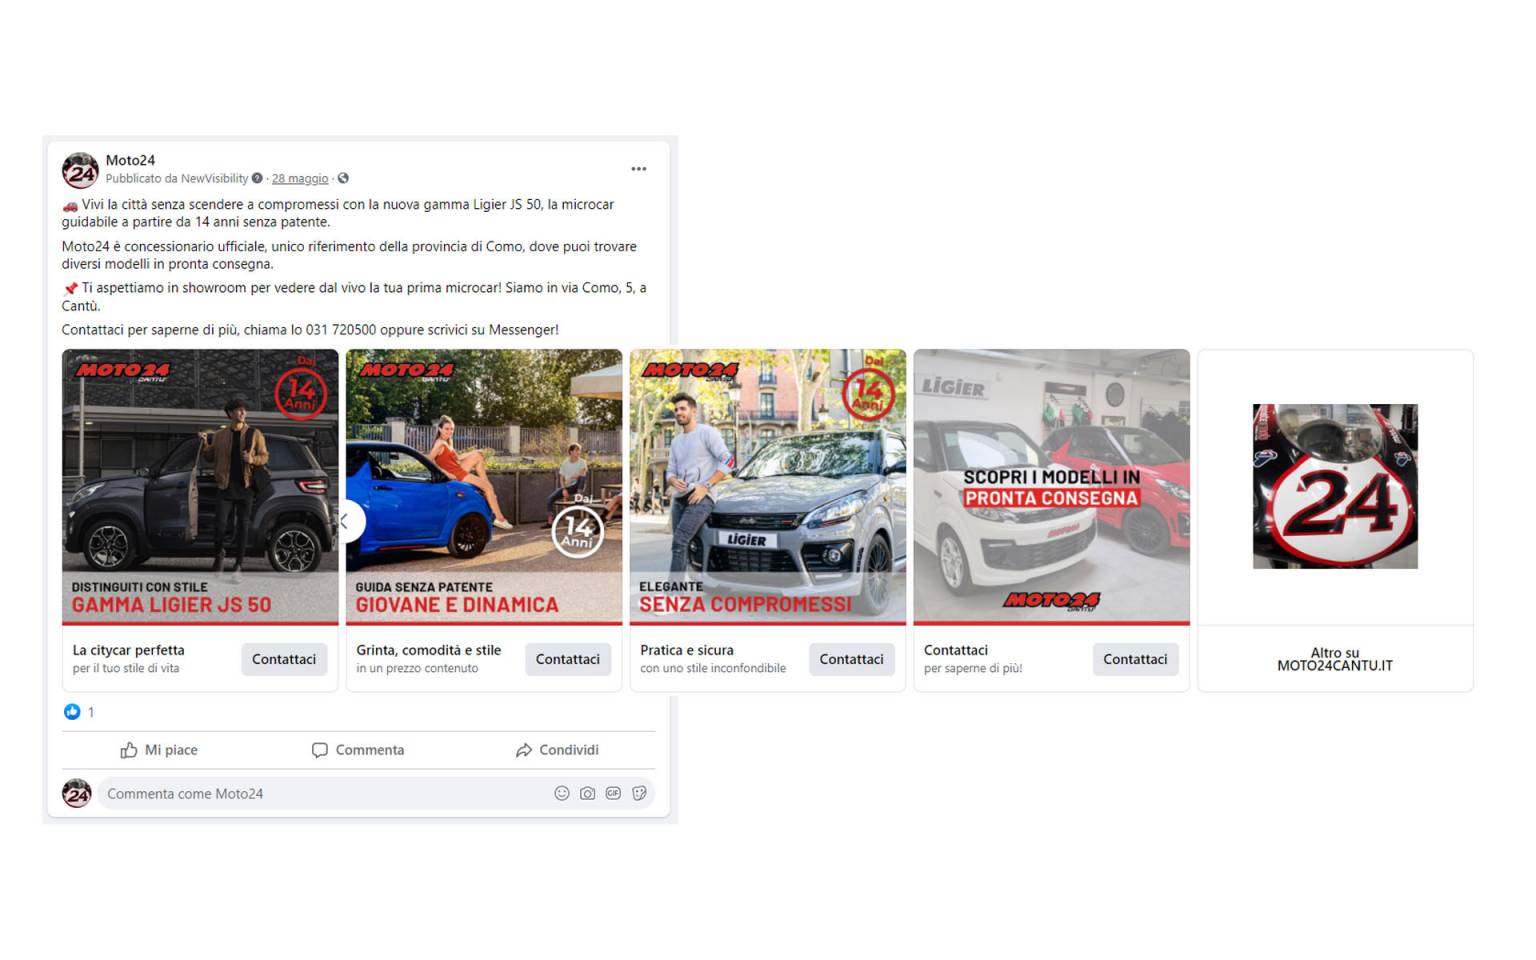Add a sticker to the comment
This screenshot has width=1536, height=960.
click(639, 793)
